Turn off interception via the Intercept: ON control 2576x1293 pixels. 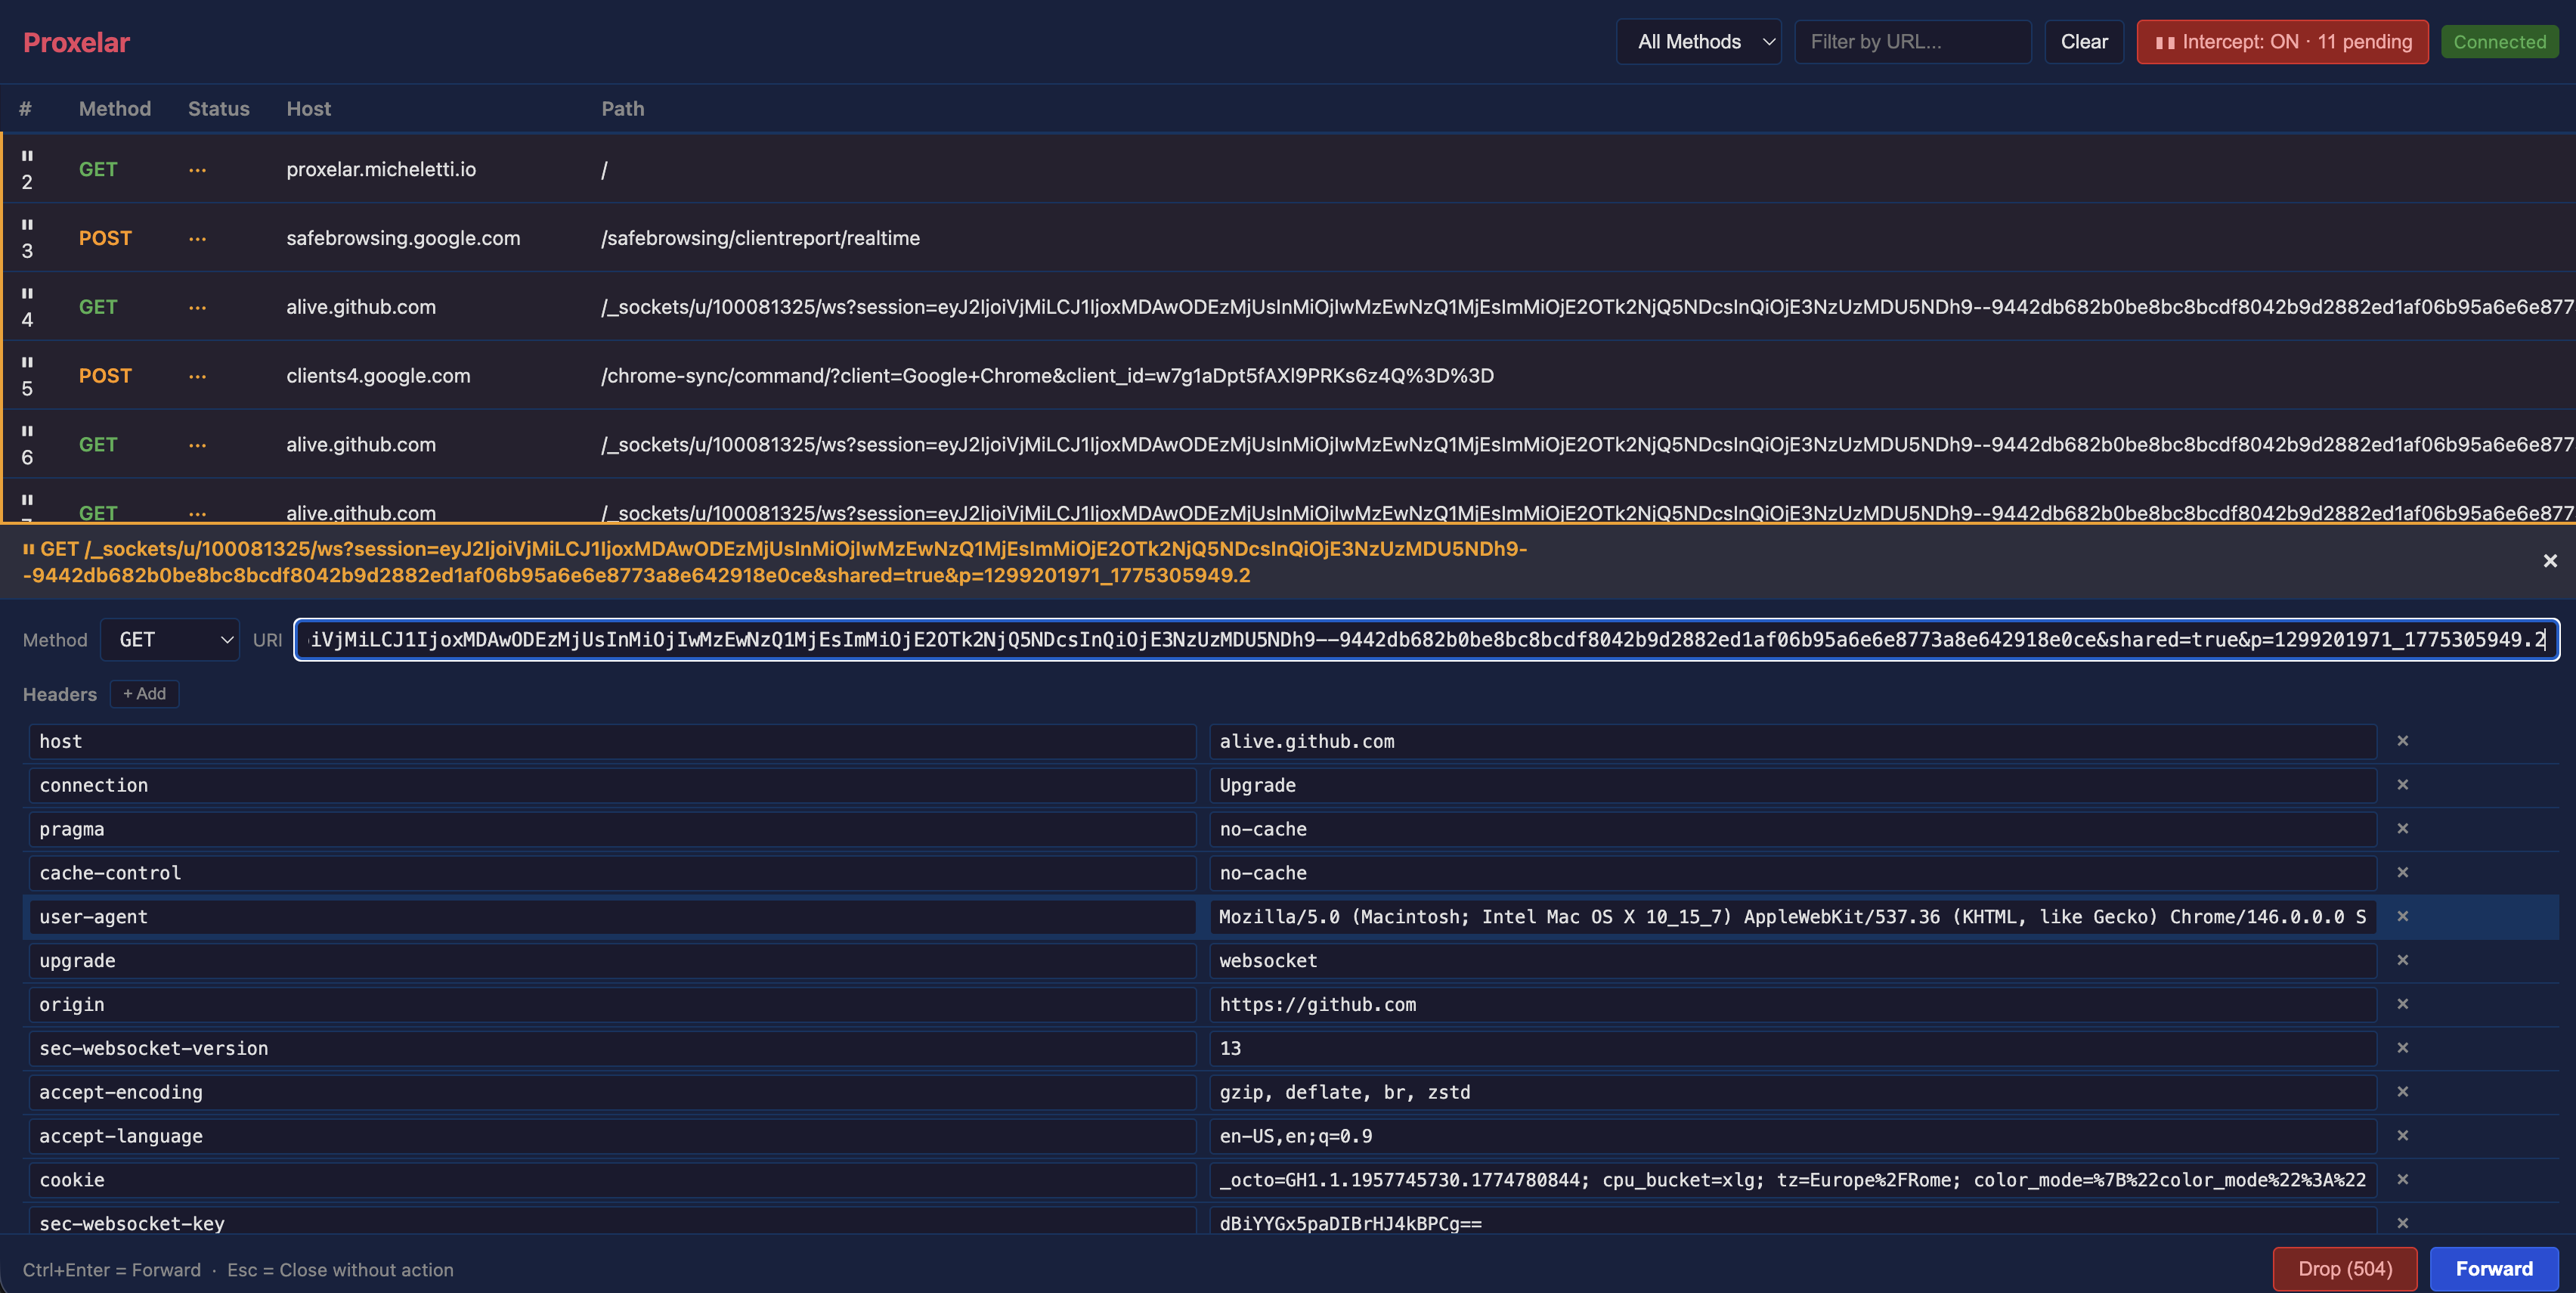pos(2282,42)
